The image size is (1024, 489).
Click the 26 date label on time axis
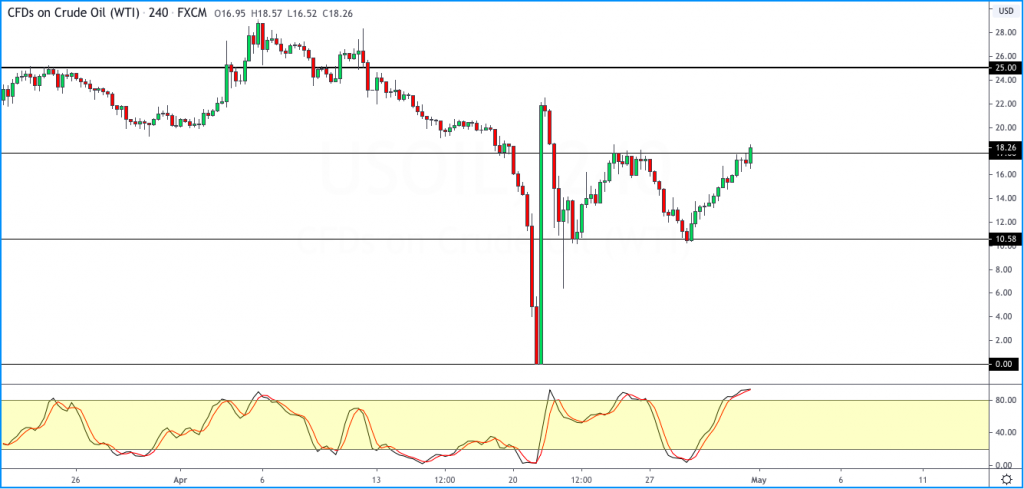coord(77,479)
